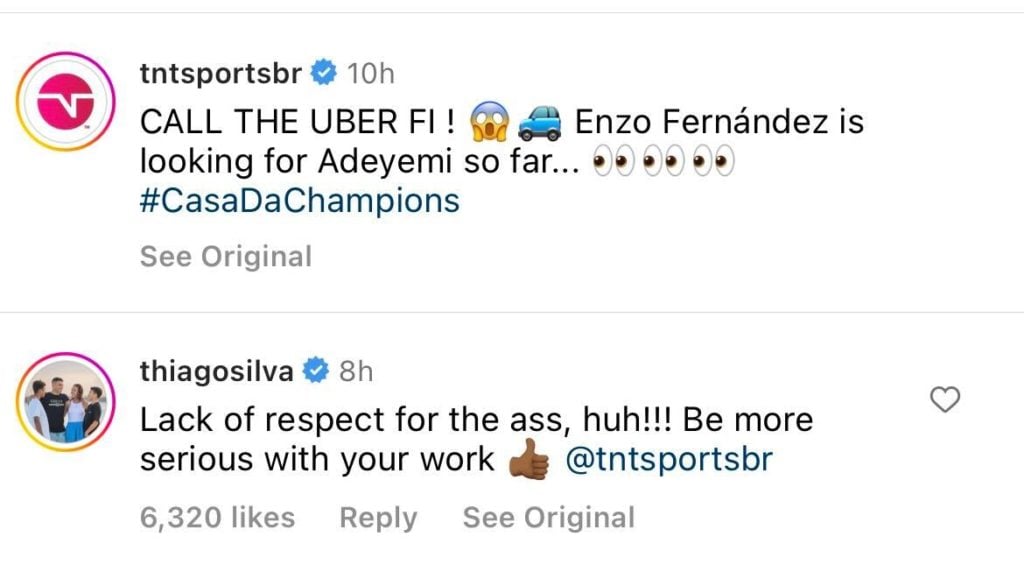Image resolution: width=1024 pixels, height=565 pixels.
Task: Click the blue car emoji
Action: click(539, 123)
